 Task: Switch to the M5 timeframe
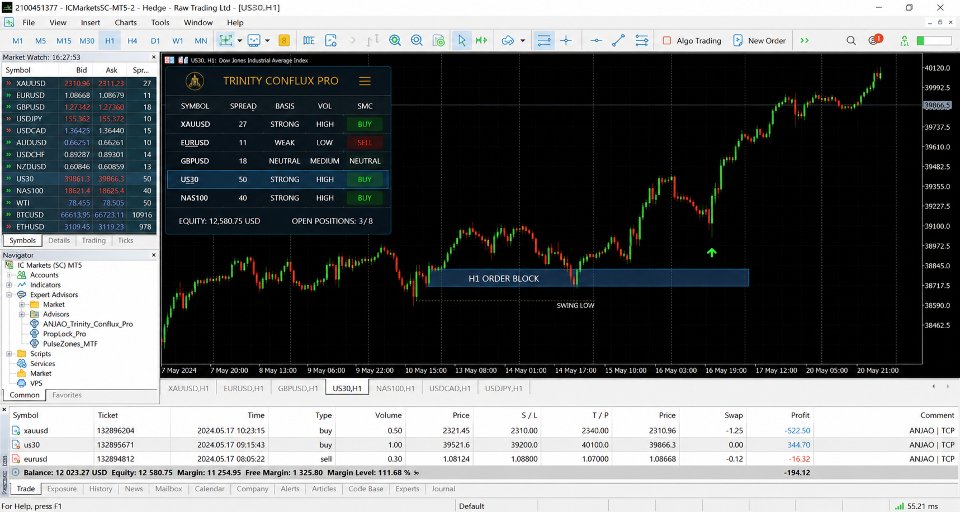[x=40, y=40]
